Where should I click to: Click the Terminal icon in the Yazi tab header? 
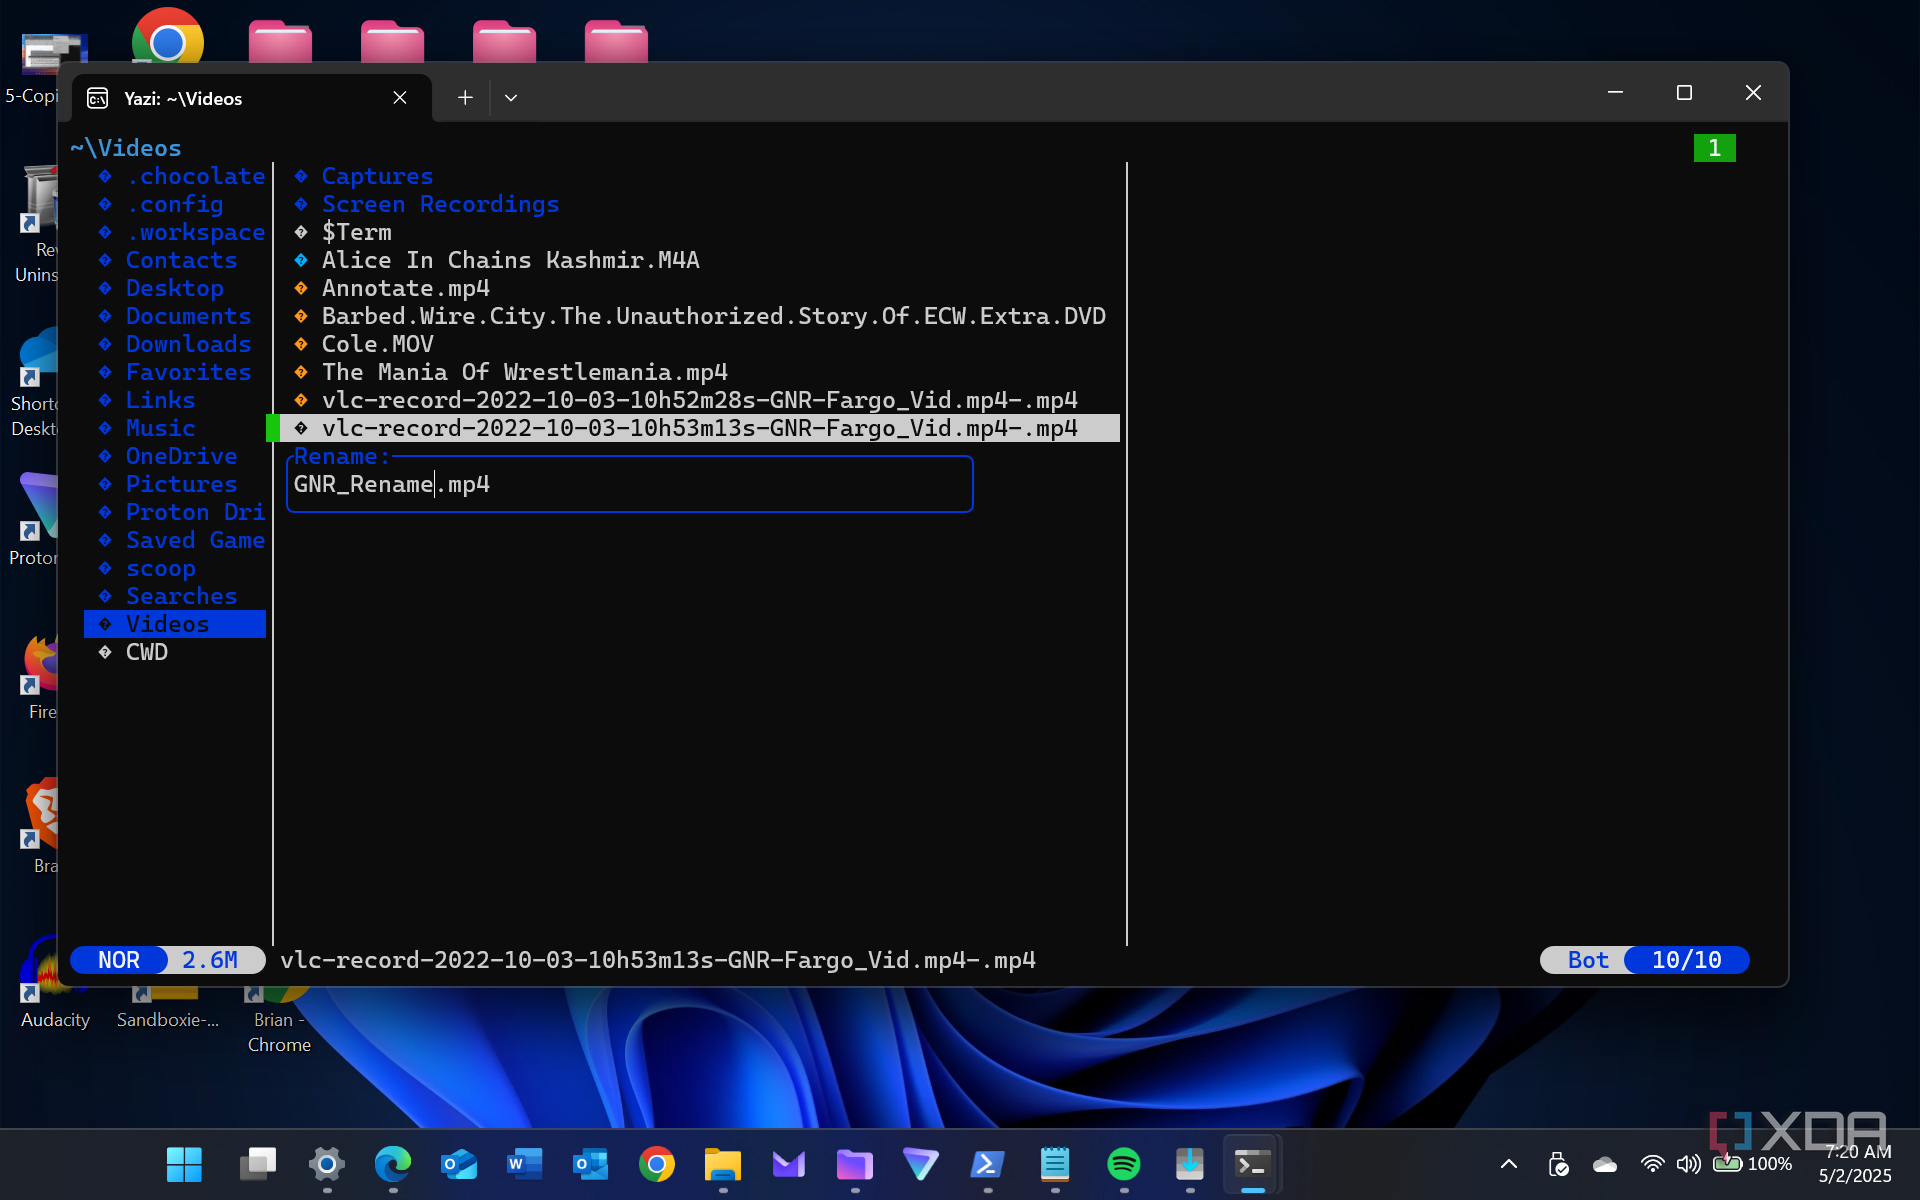pyautogui.click(x=97, y=98)
